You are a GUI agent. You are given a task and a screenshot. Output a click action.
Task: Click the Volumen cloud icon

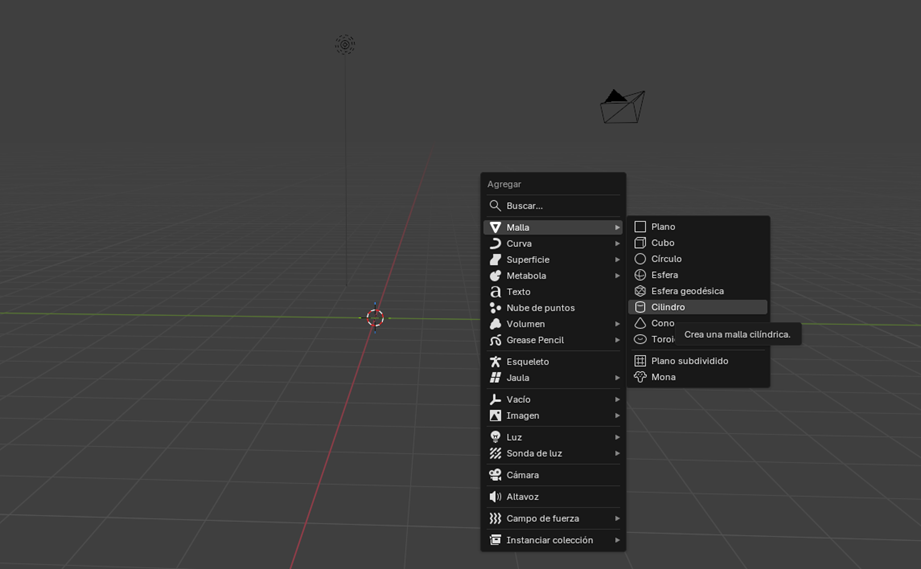(x=495, y=324)
